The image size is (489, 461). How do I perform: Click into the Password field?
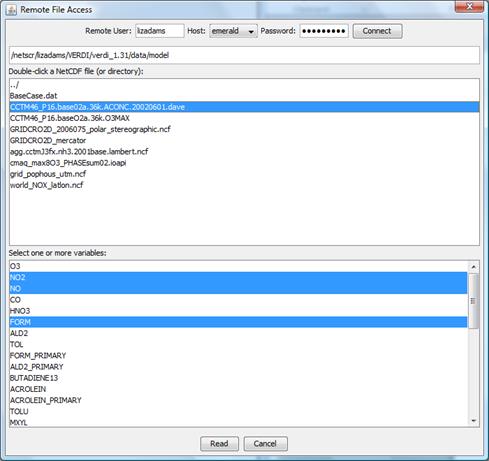(324, 31)
